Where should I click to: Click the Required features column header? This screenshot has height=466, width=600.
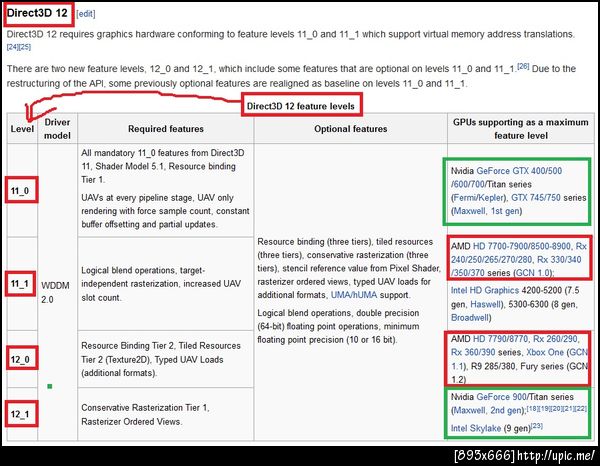click(166, 129)
